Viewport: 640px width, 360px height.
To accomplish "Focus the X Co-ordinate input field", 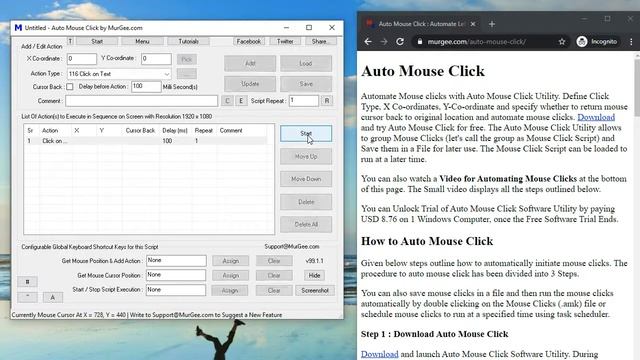I will [82, 59].
